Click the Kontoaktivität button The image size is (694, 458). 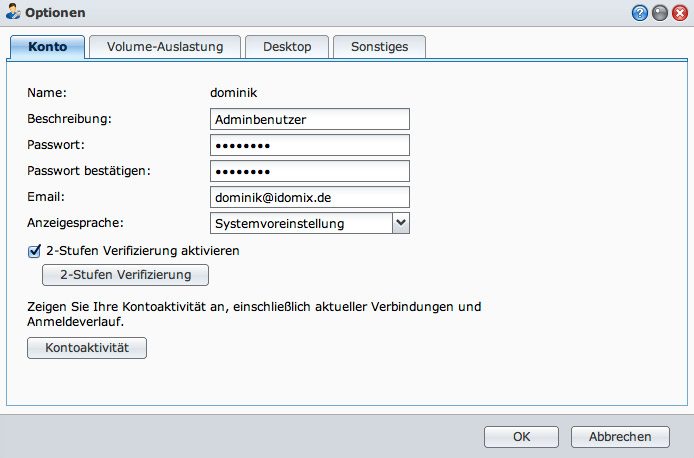(x=87, y=348)
